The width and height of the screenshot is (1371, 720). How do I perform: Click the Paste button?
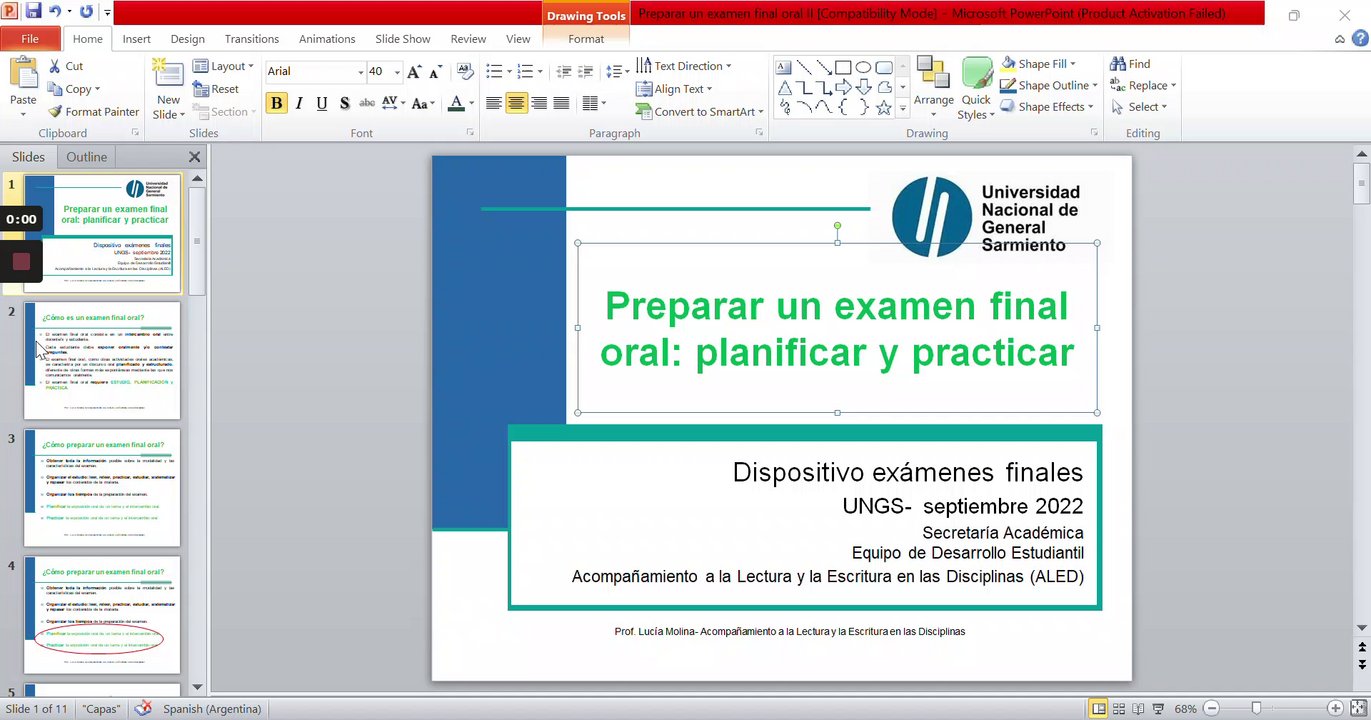coord(23,87)
